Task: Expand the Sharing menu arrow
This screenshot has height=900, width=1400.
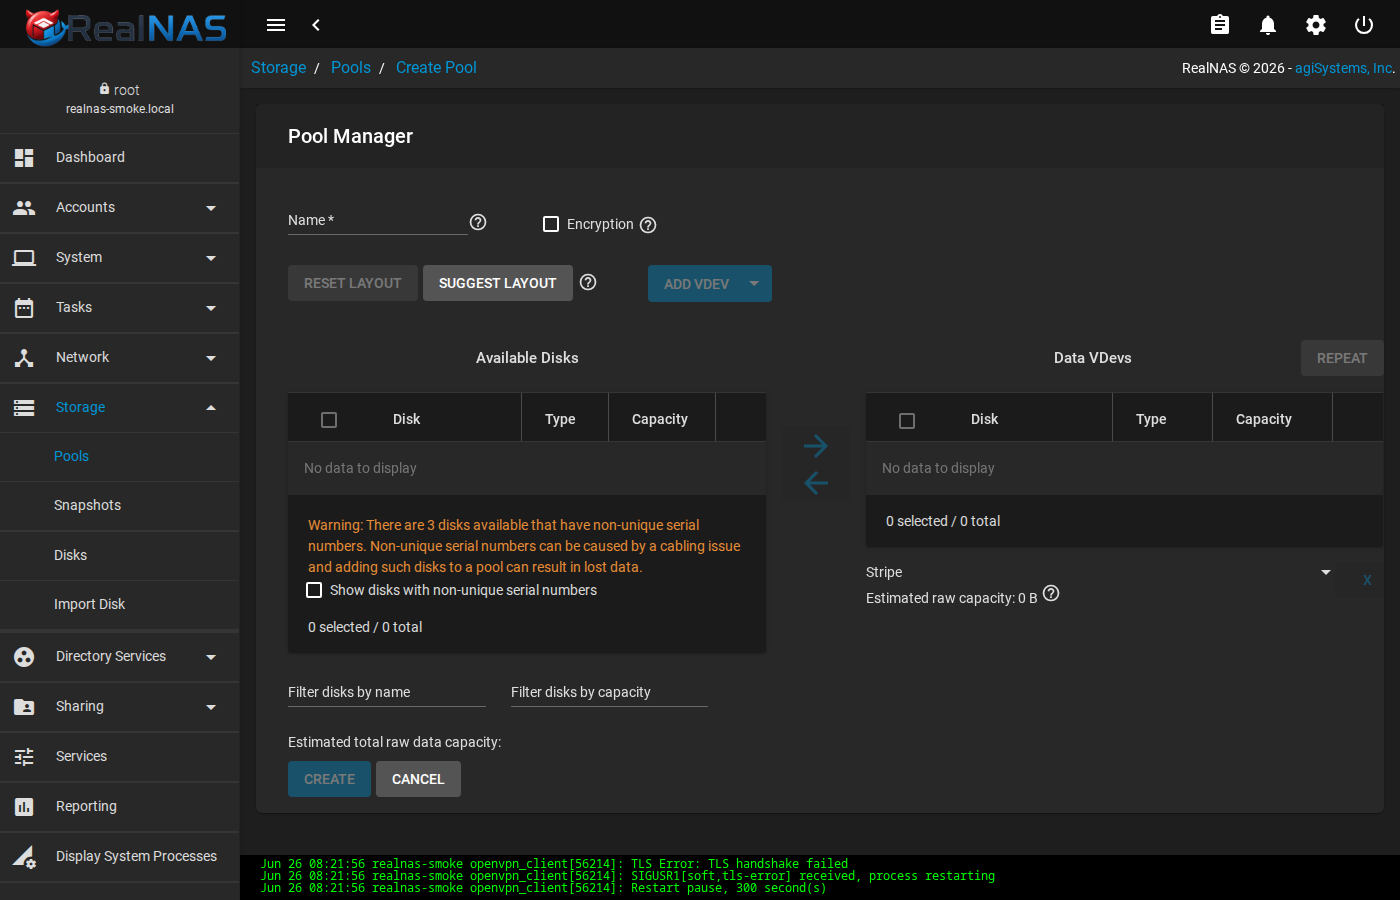Action: [x=211, y=707]
